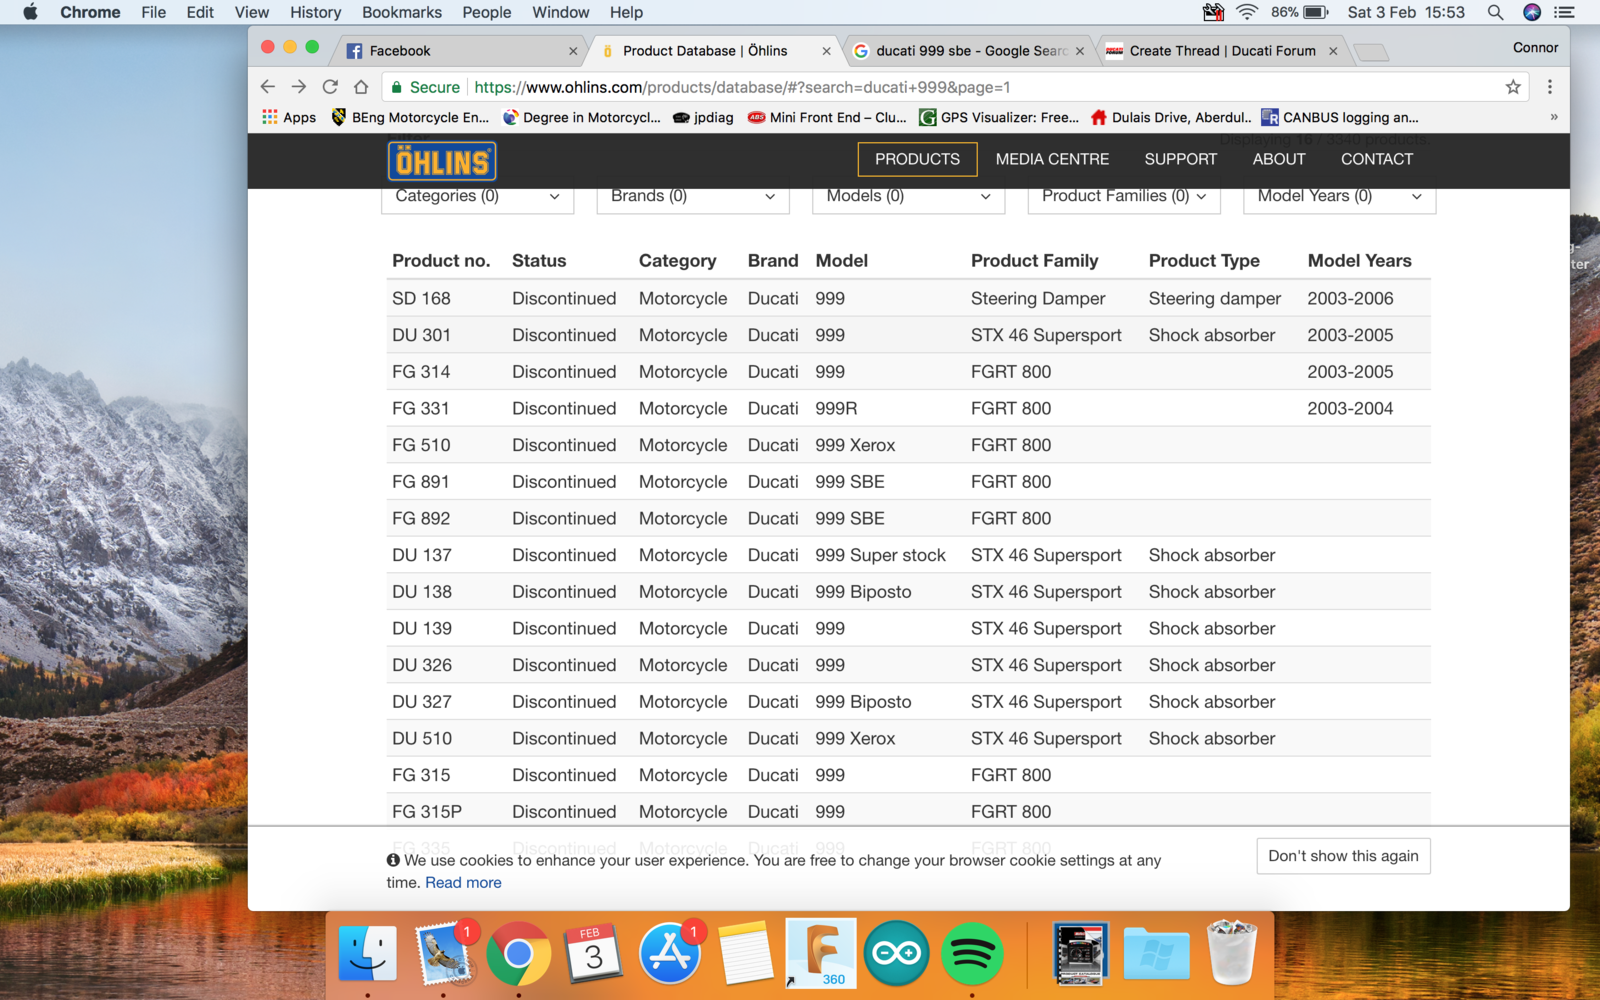Viewport: 1600px width, 1000px height.
Task: Open Spotlight search in the menu bar
Action: (x=1495, y=12)
